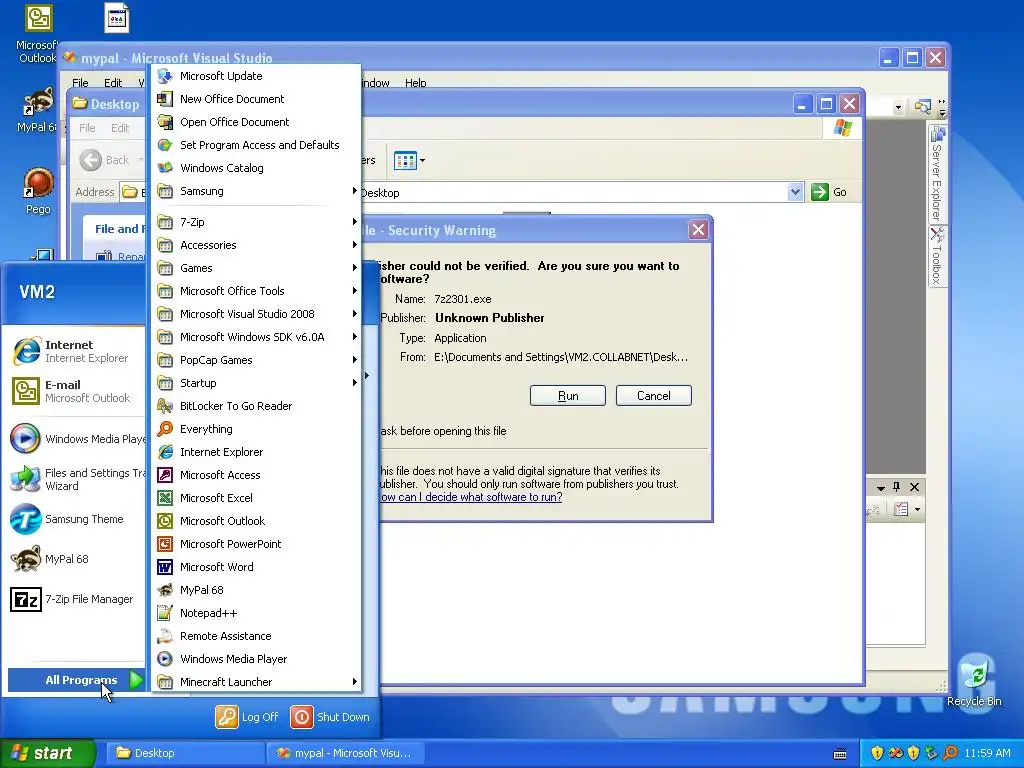Launch Microsoft Access
Screen dimensions: 1024x768
tap(256, 475)
